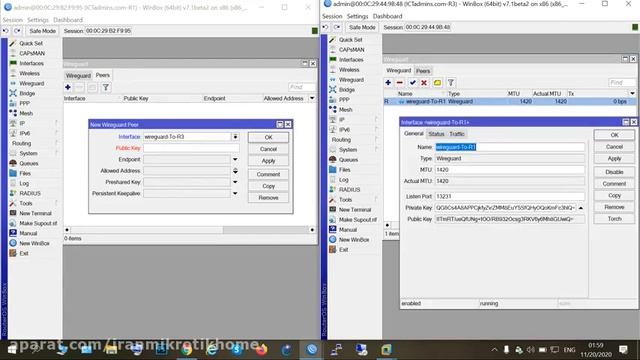Expand Preshared Key arrow in New Wireguard Peer

[235, 182]
